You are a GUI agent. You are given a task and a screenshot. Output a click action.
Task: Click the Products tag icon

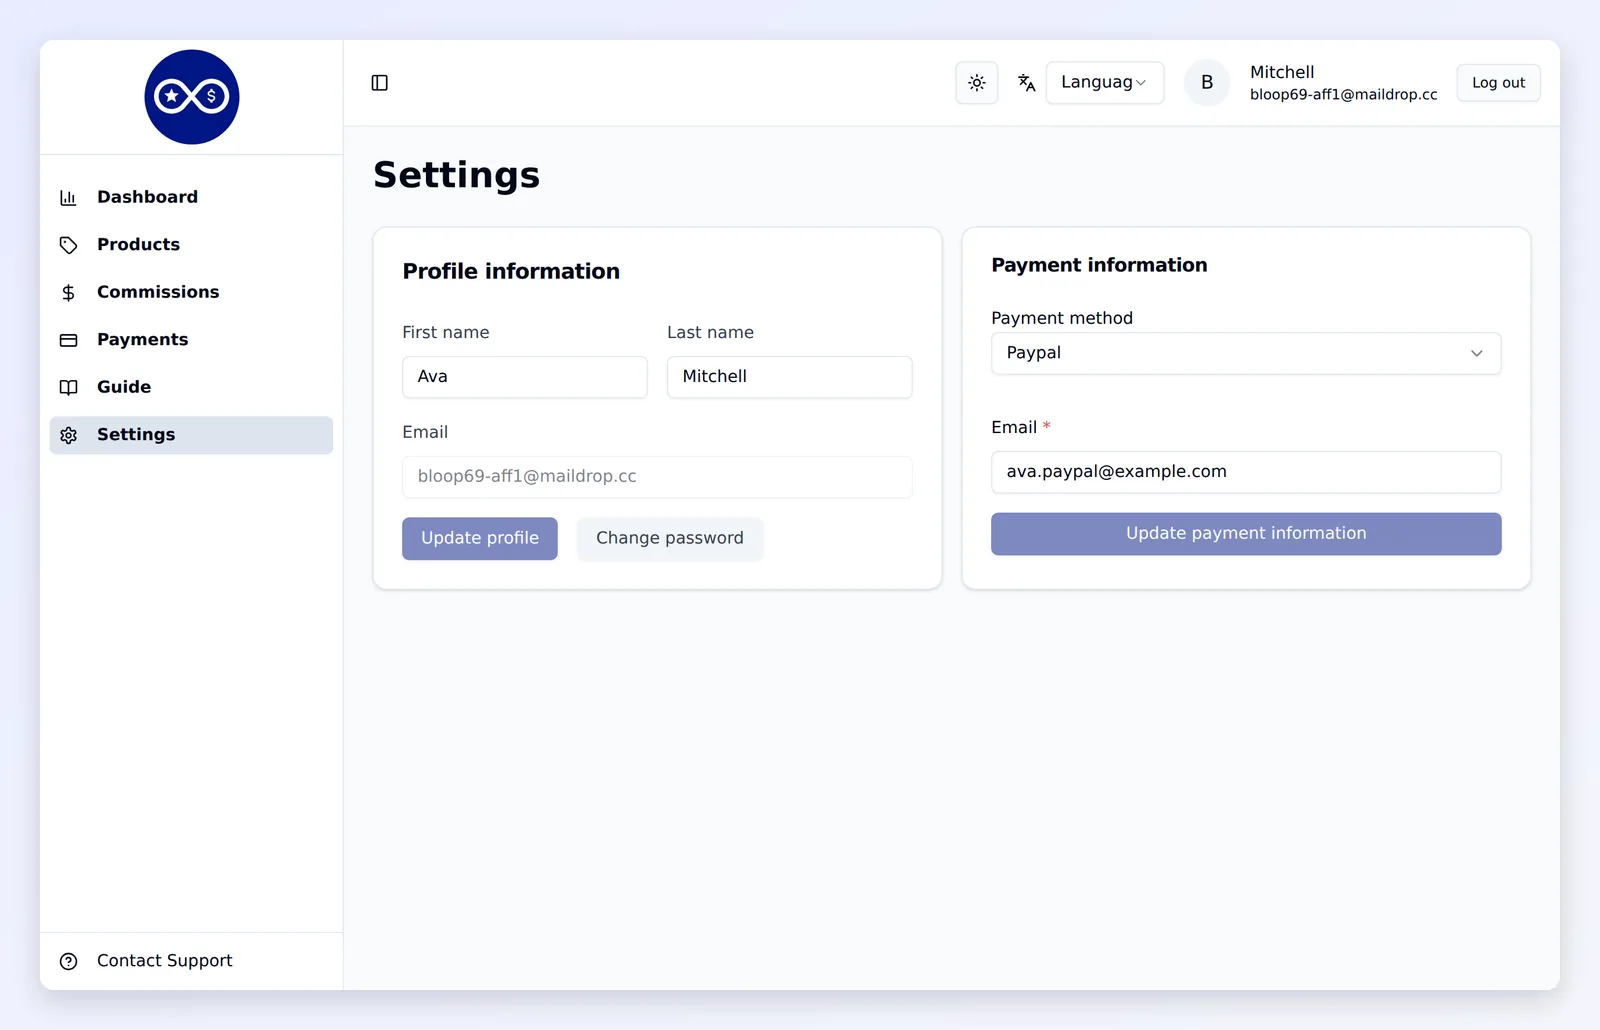coord(68,245)
